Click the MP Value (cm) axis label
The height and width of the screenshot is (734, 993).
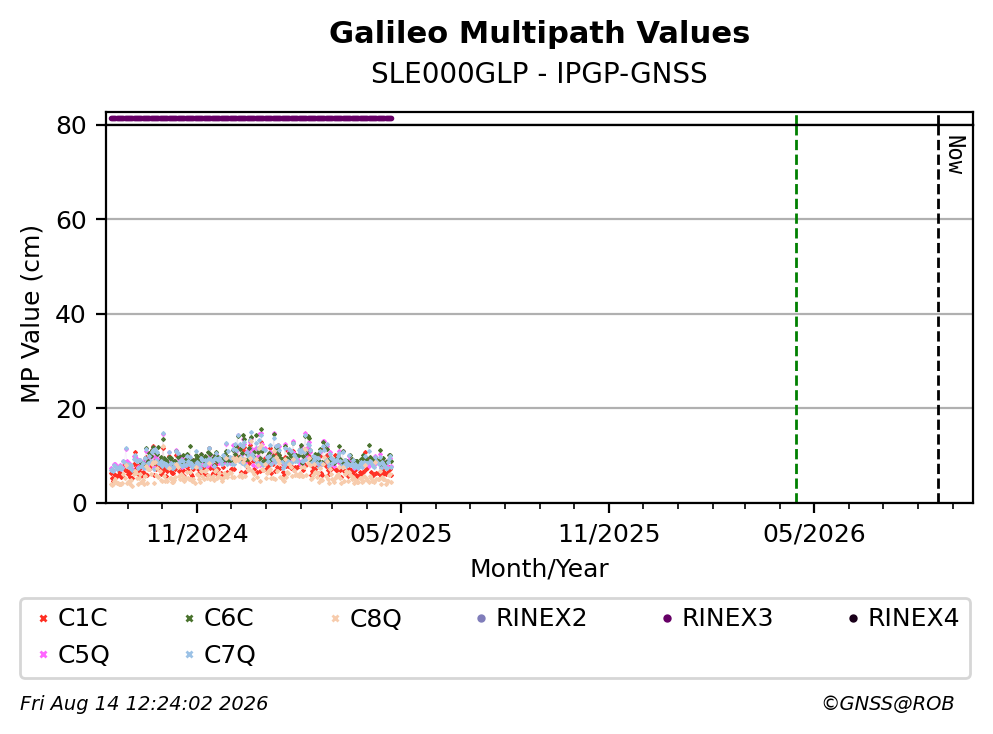[x=30, y=314]
